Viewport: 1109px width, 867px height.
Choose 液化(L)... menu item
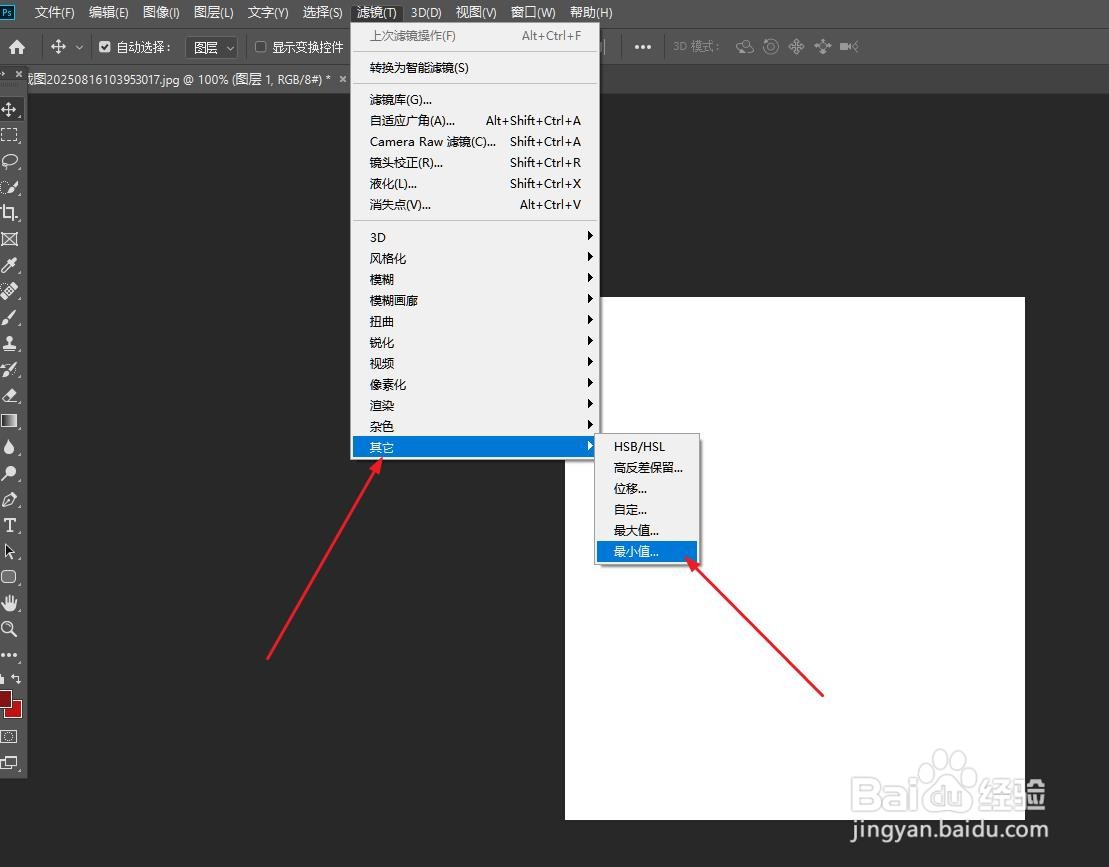pyautogui.click(x=475, y=183)
